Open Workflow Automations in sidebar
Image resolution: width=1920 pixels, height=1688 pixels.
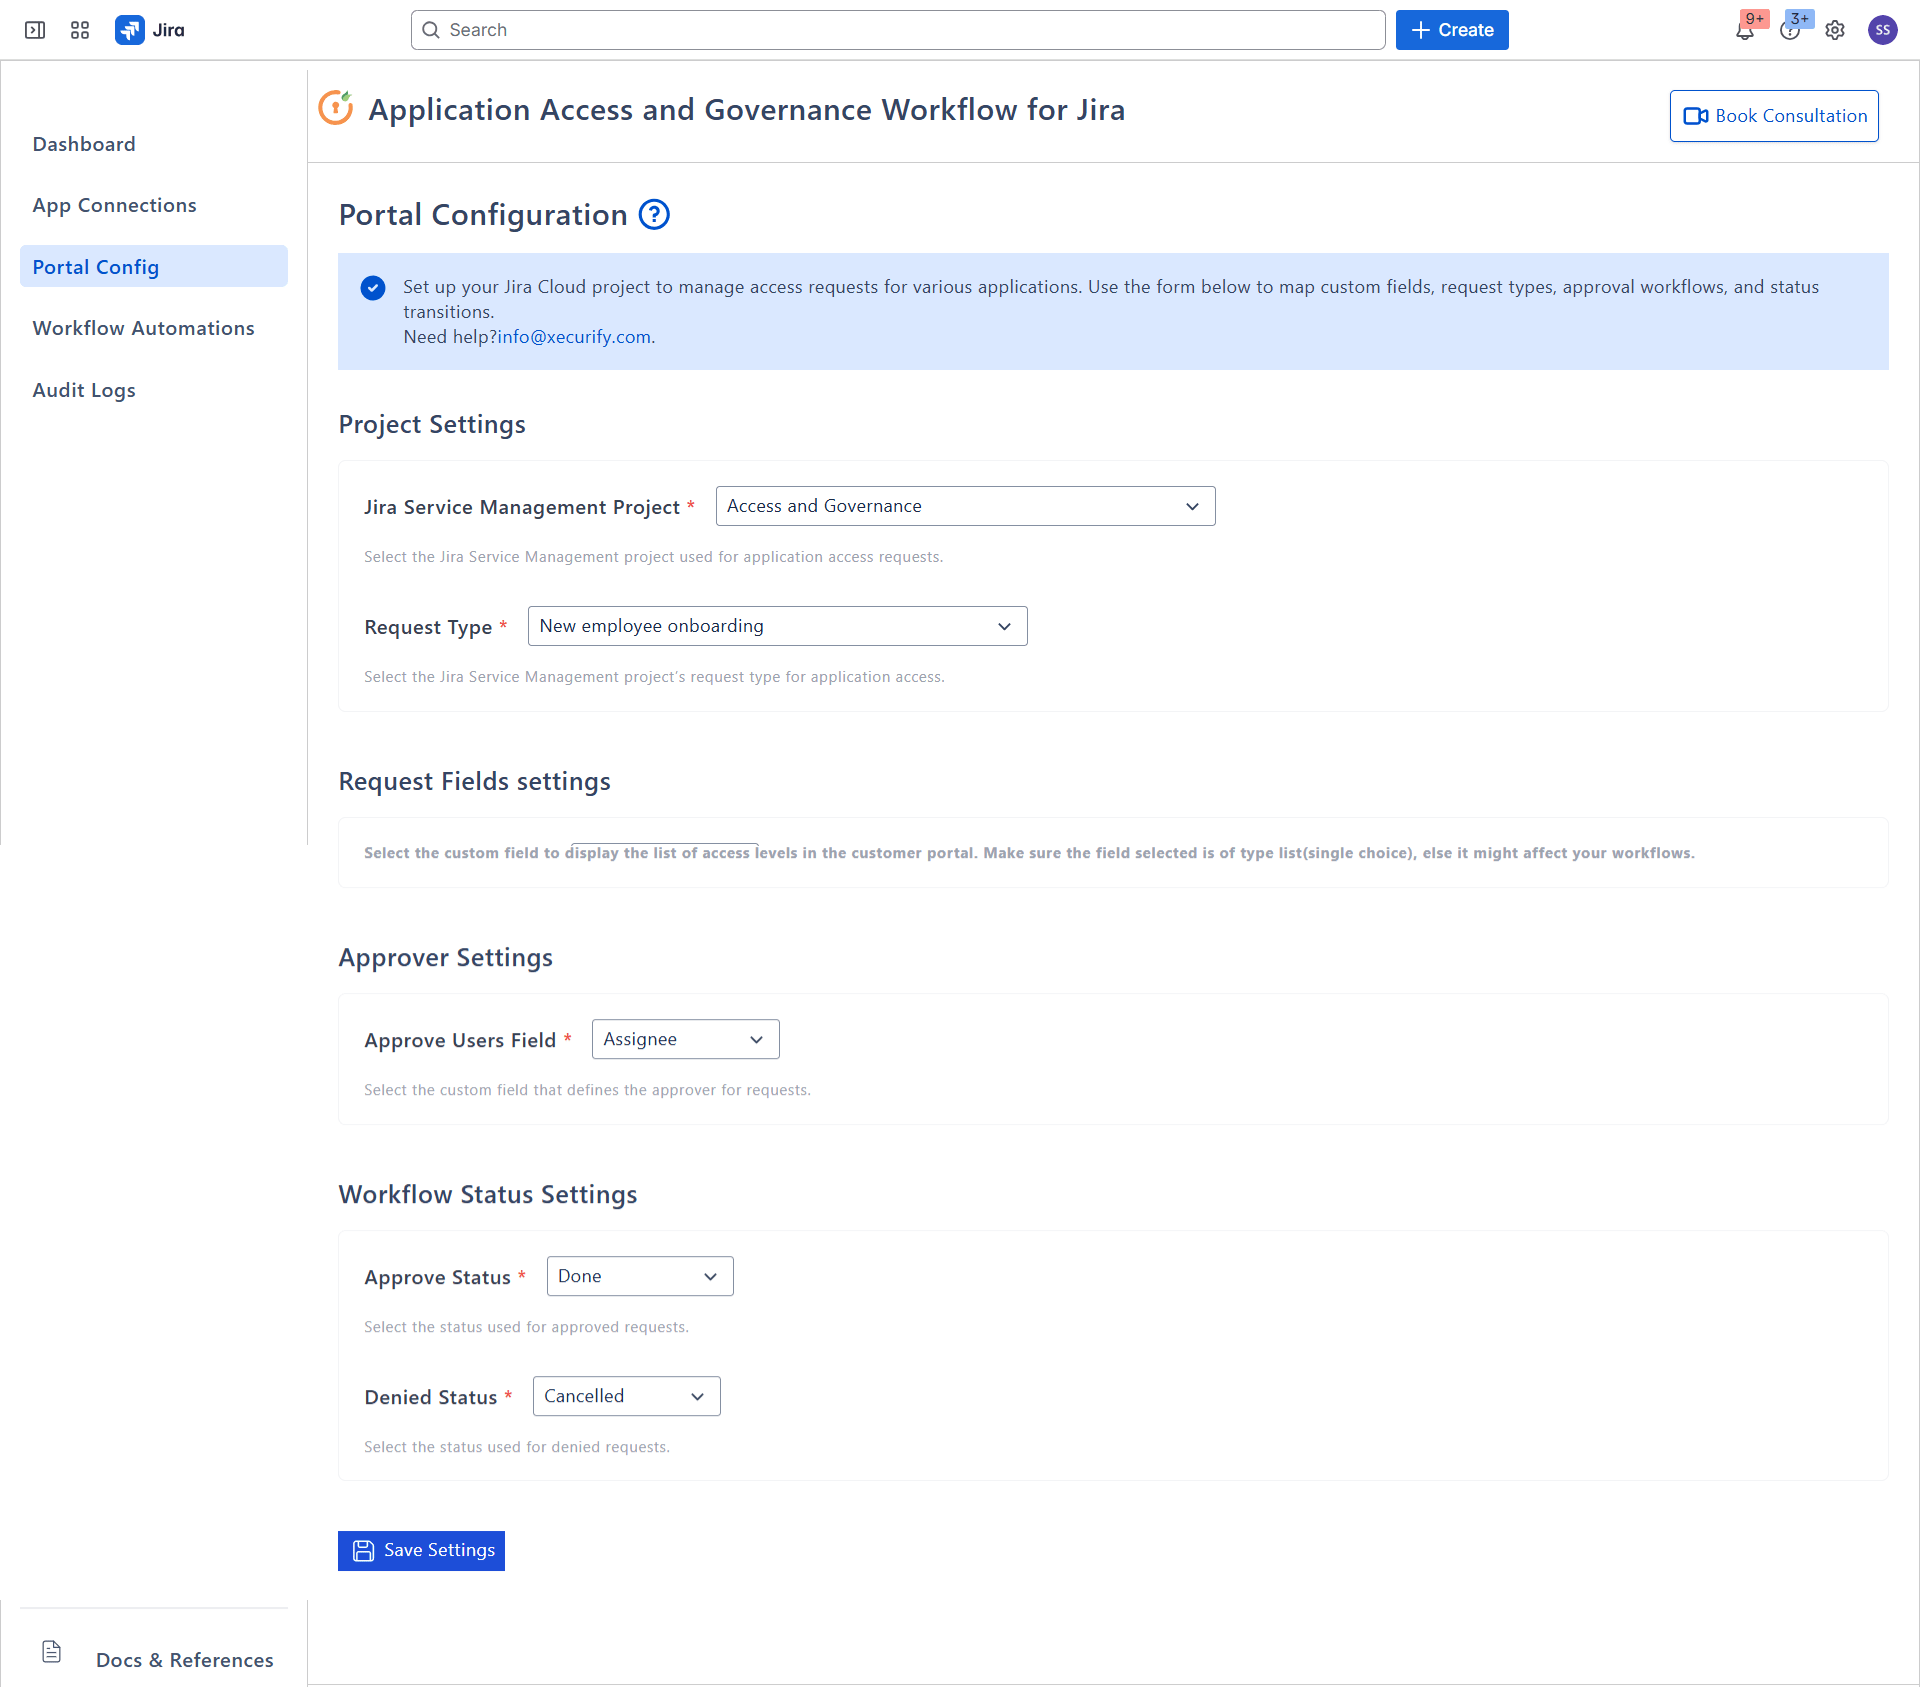[144, 328]
